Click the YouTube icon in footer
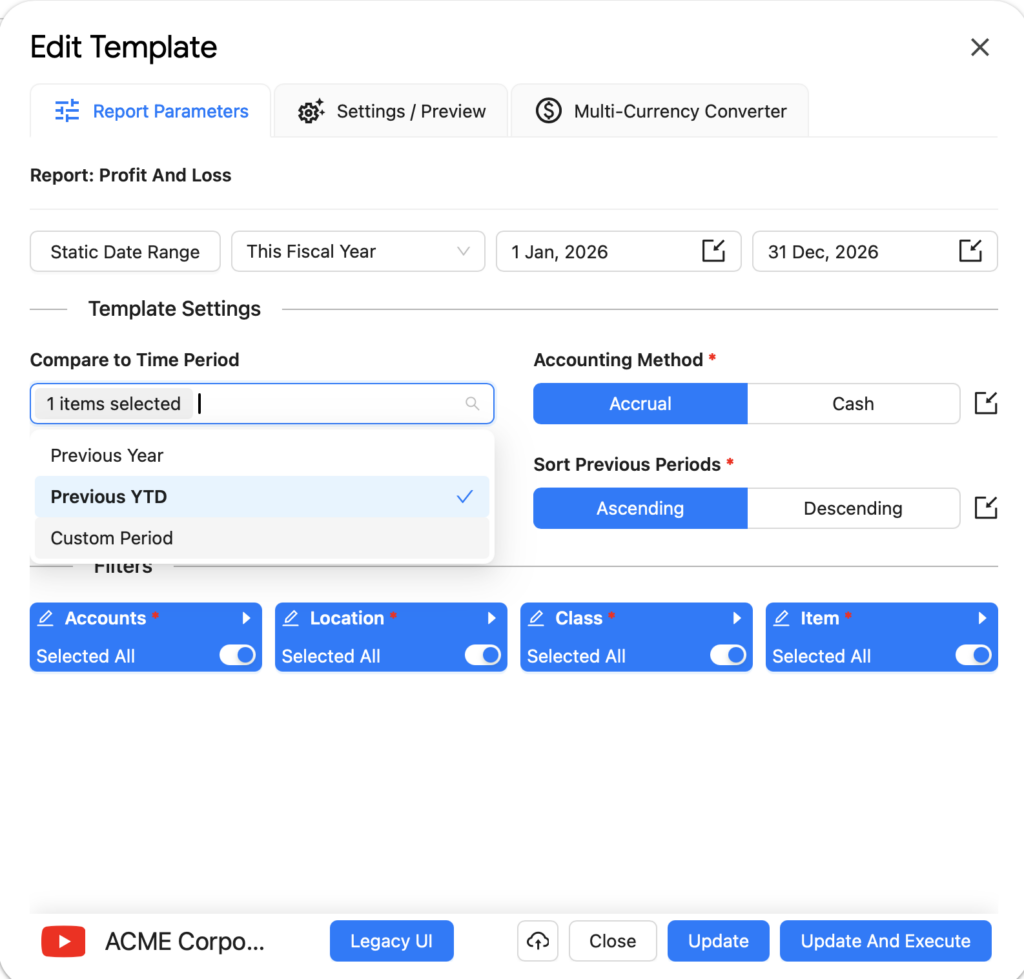Image resolution: width=1024 pixels, height=979 pixels. tap(63, 941)
